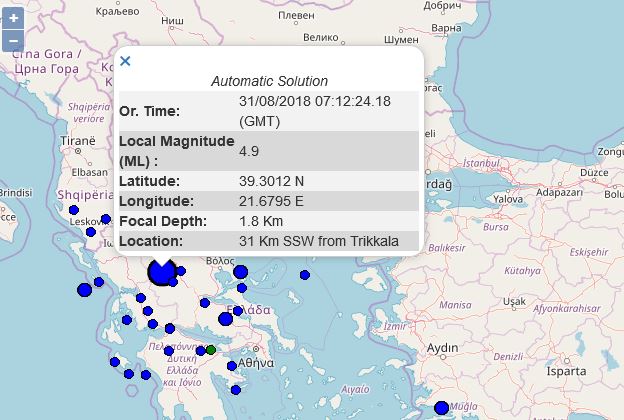
Task: Click the Αθήνα city label
Action: point(254,361)
